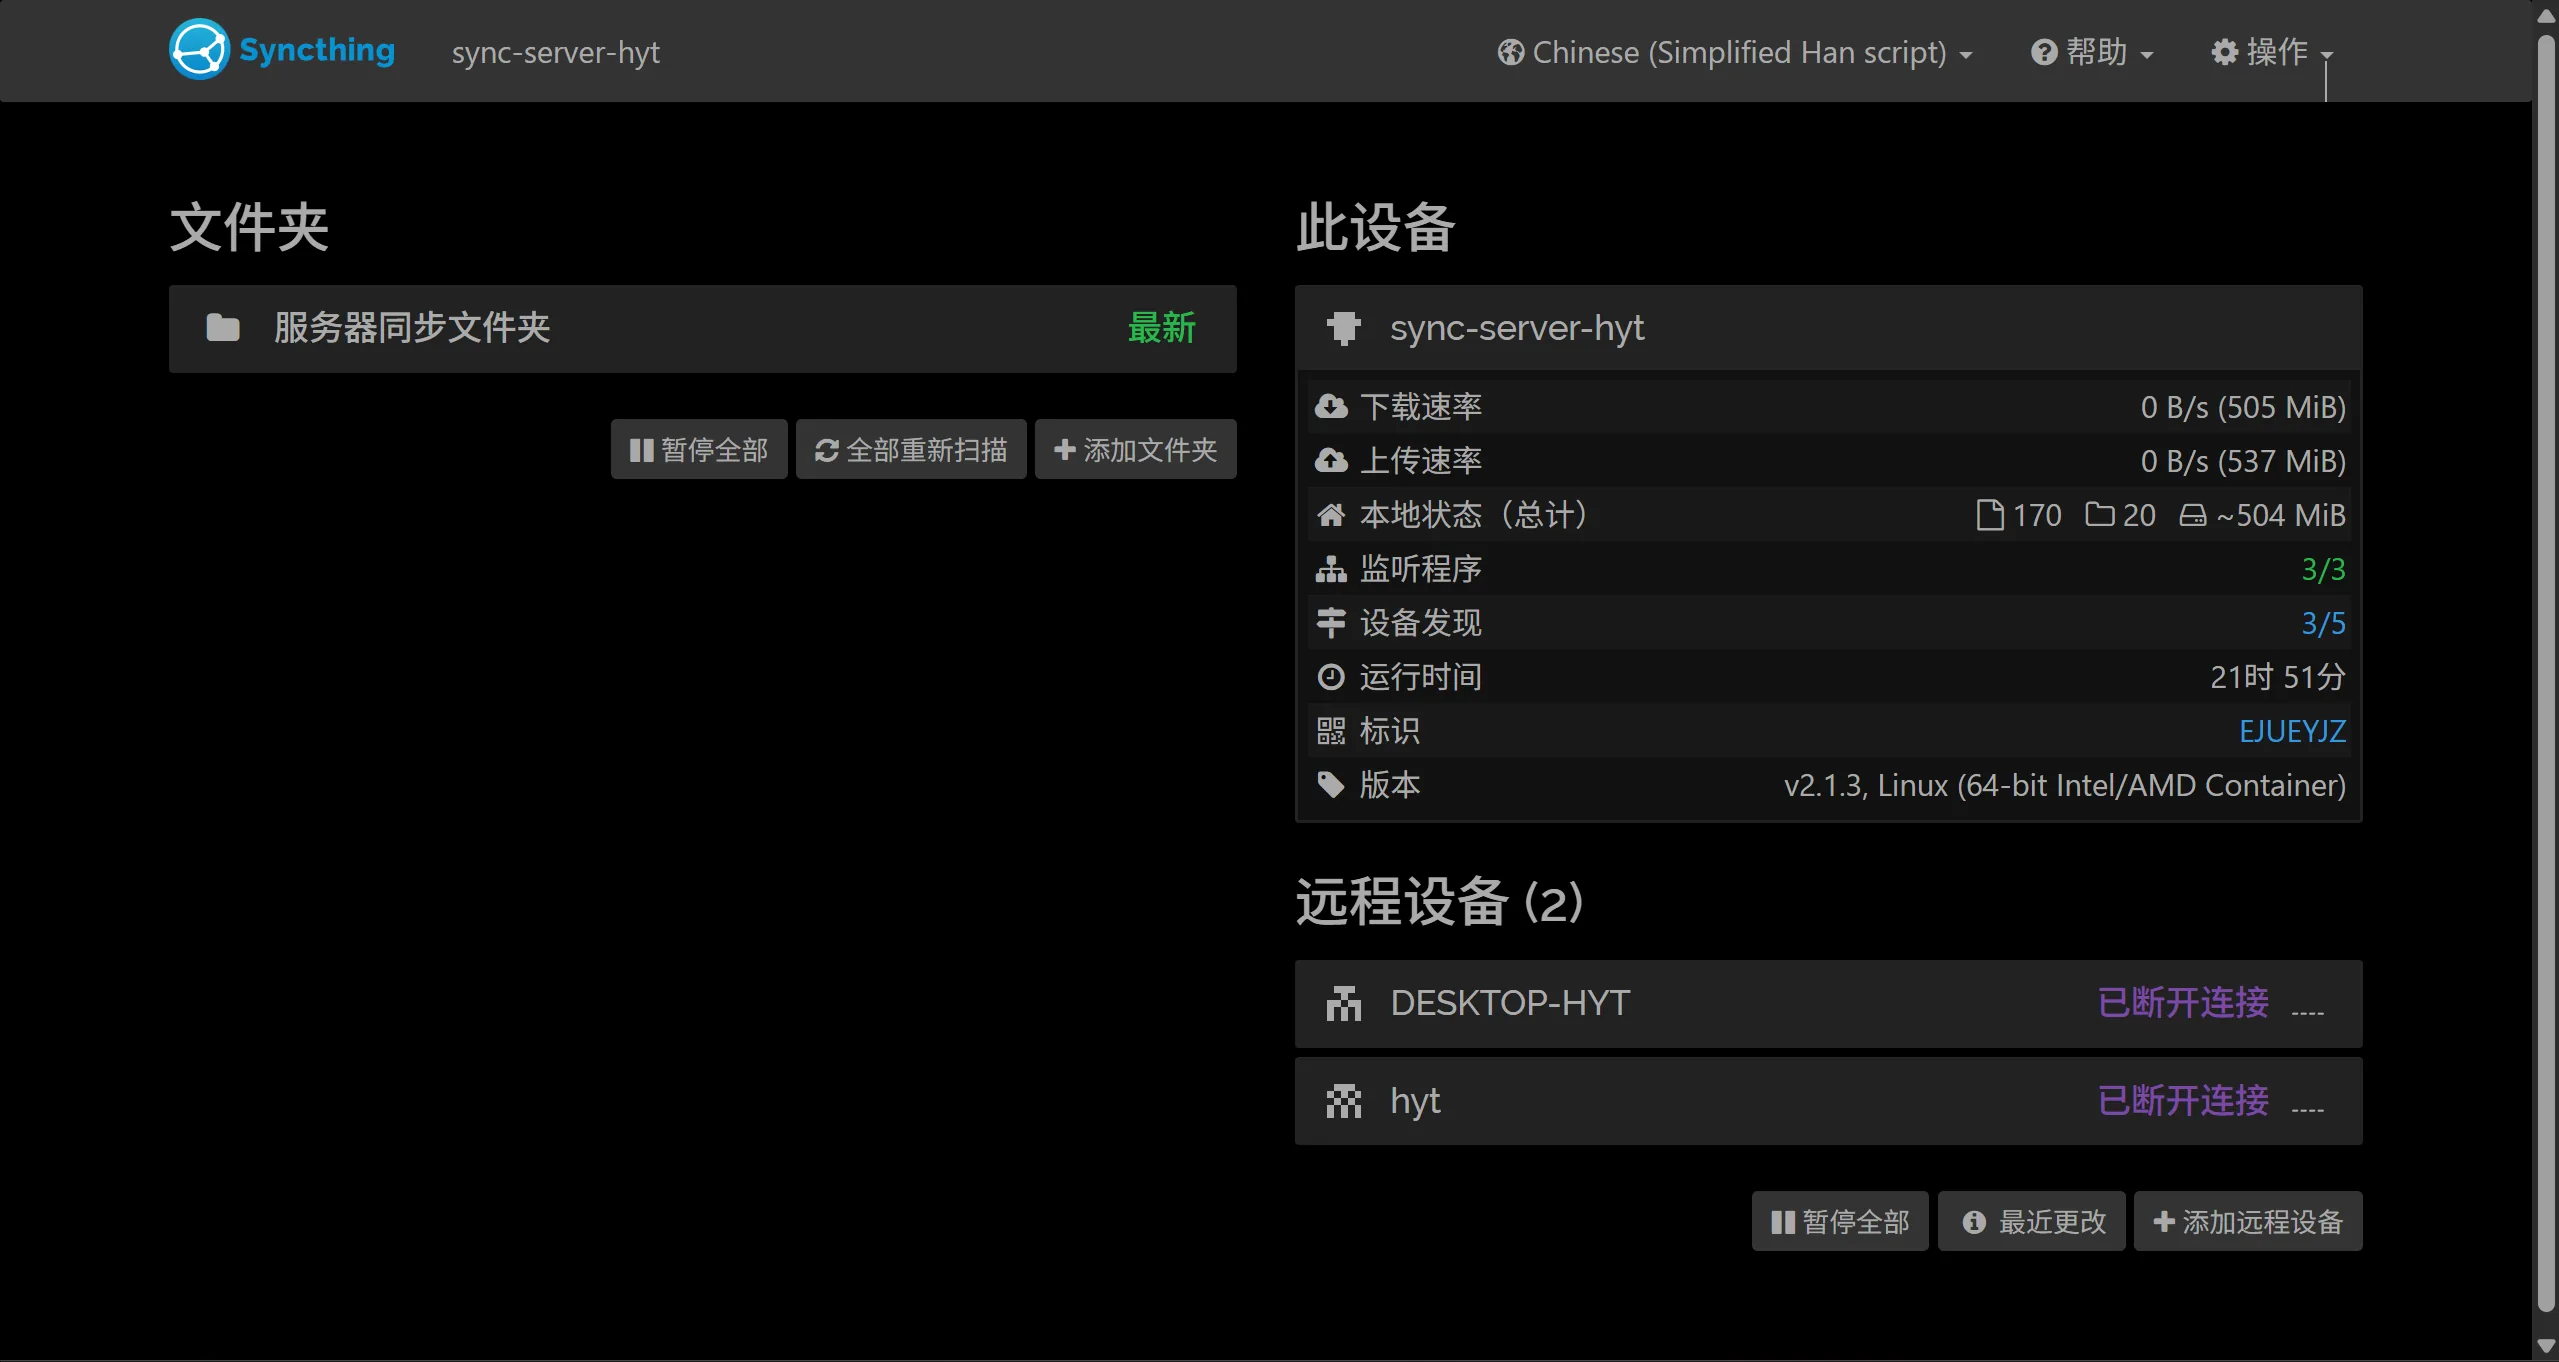This screenshot has width=2559, height=1362.
Task: Click the home icon next to 本地状态
Action: (x=1331, y=515)
